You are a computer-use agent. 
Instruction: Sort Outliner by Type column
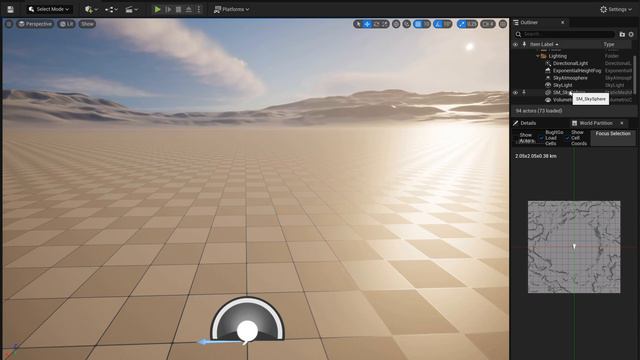coord(609,44)
